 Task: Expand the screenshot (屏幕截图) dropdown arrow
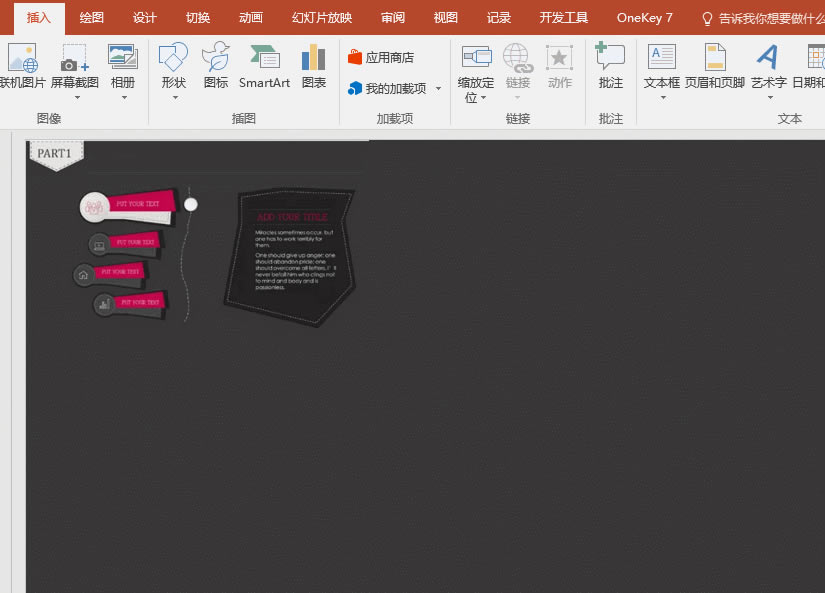pyautogui.click(x=77, y=98)
